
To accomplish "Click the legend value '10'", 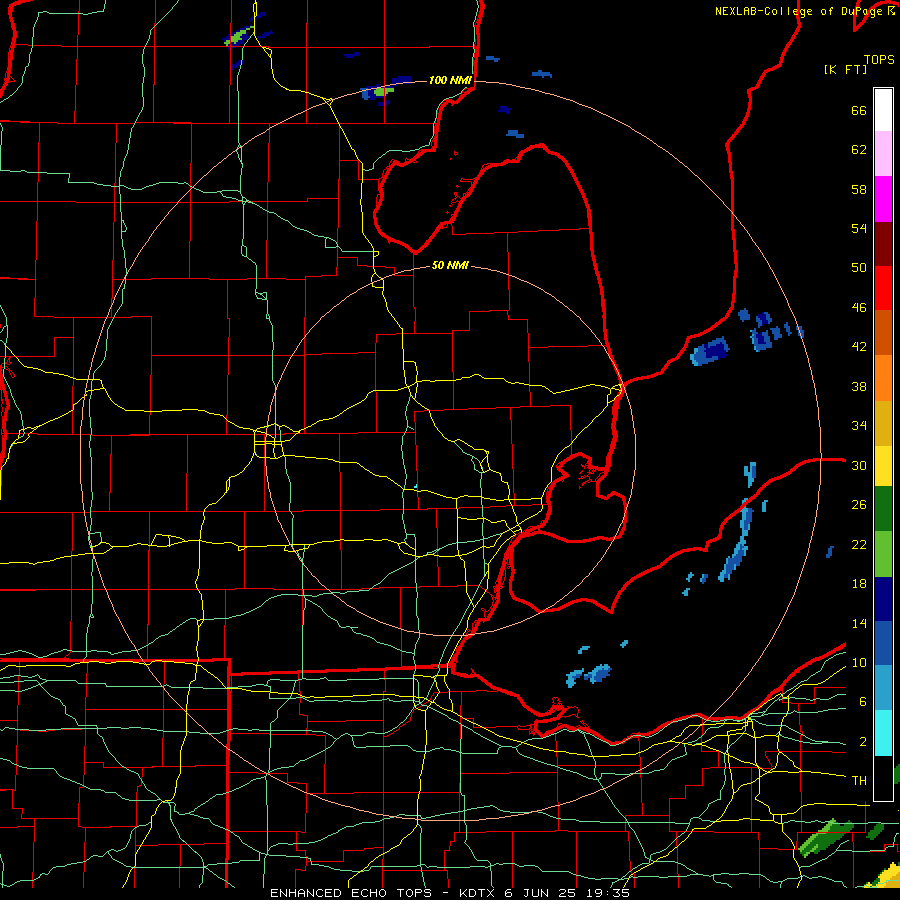I will tap(859, 663).
